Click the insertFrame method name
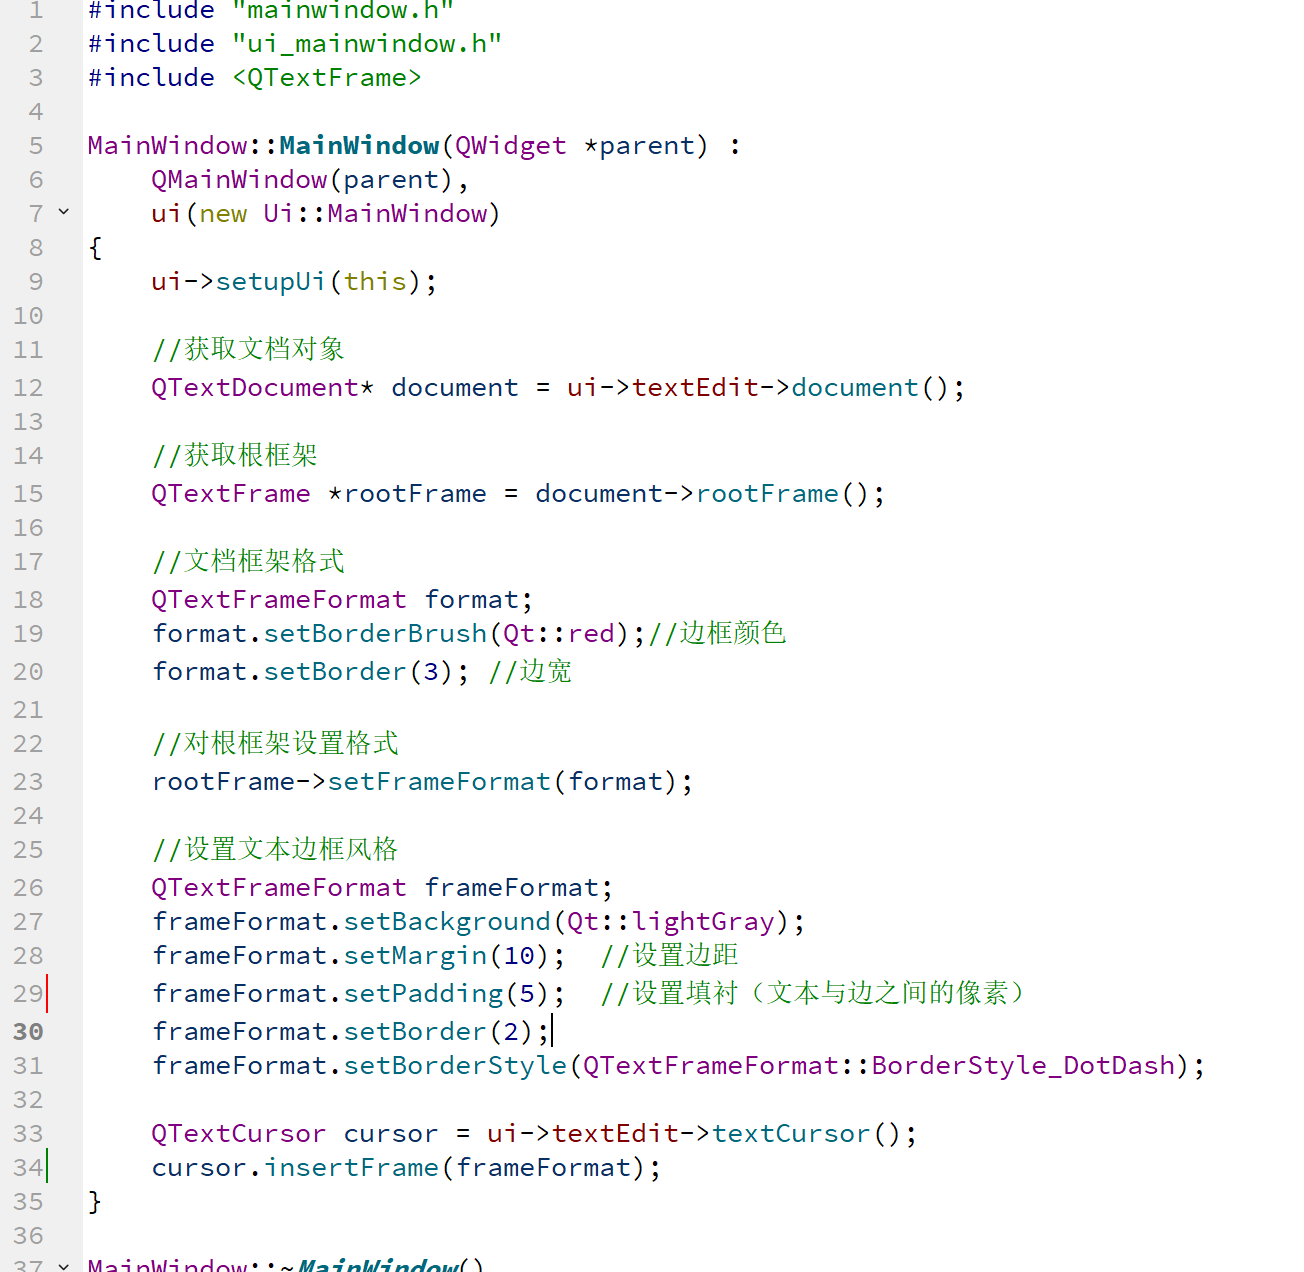1304x1272 pixels. [x=351, y=1168]
